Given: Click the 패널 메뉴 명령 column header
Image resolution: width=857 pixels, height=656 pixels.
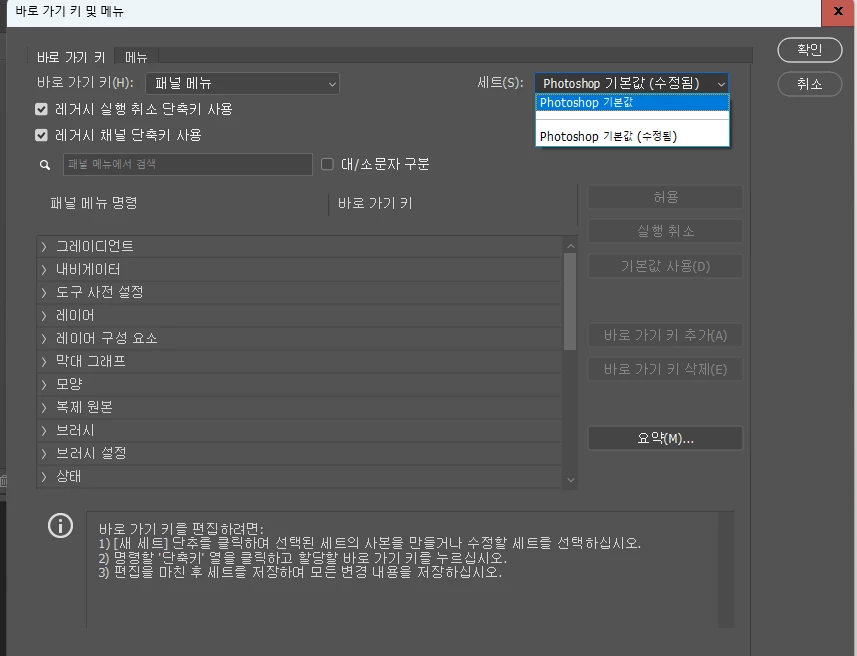Looking at the screenshot, I should (x=93, y=203).
